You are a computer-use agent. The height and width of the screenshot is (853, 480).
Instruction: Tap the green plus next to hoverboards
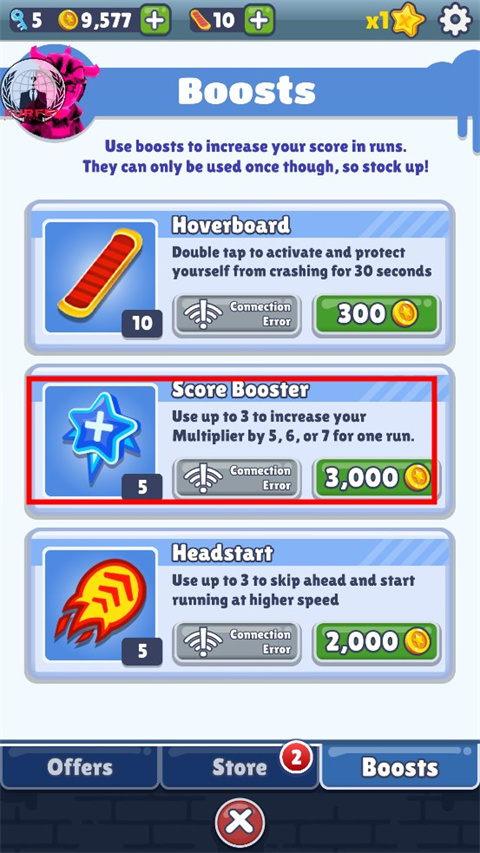(x=259, y=21)
